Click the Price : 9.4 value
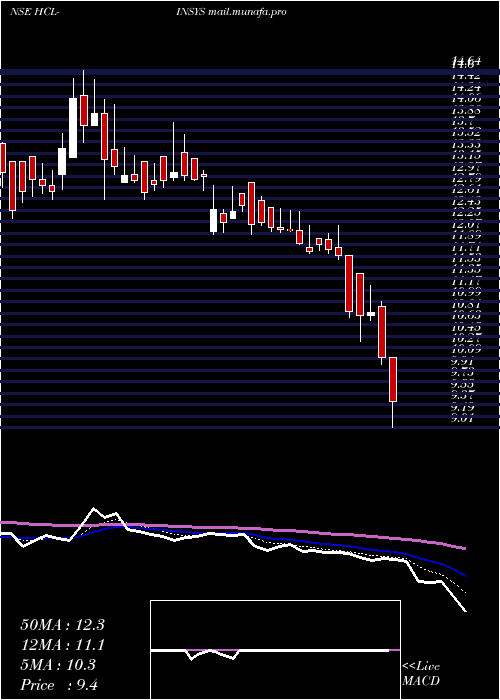This screenshot has width=500, height=700. tap(59, 685)
